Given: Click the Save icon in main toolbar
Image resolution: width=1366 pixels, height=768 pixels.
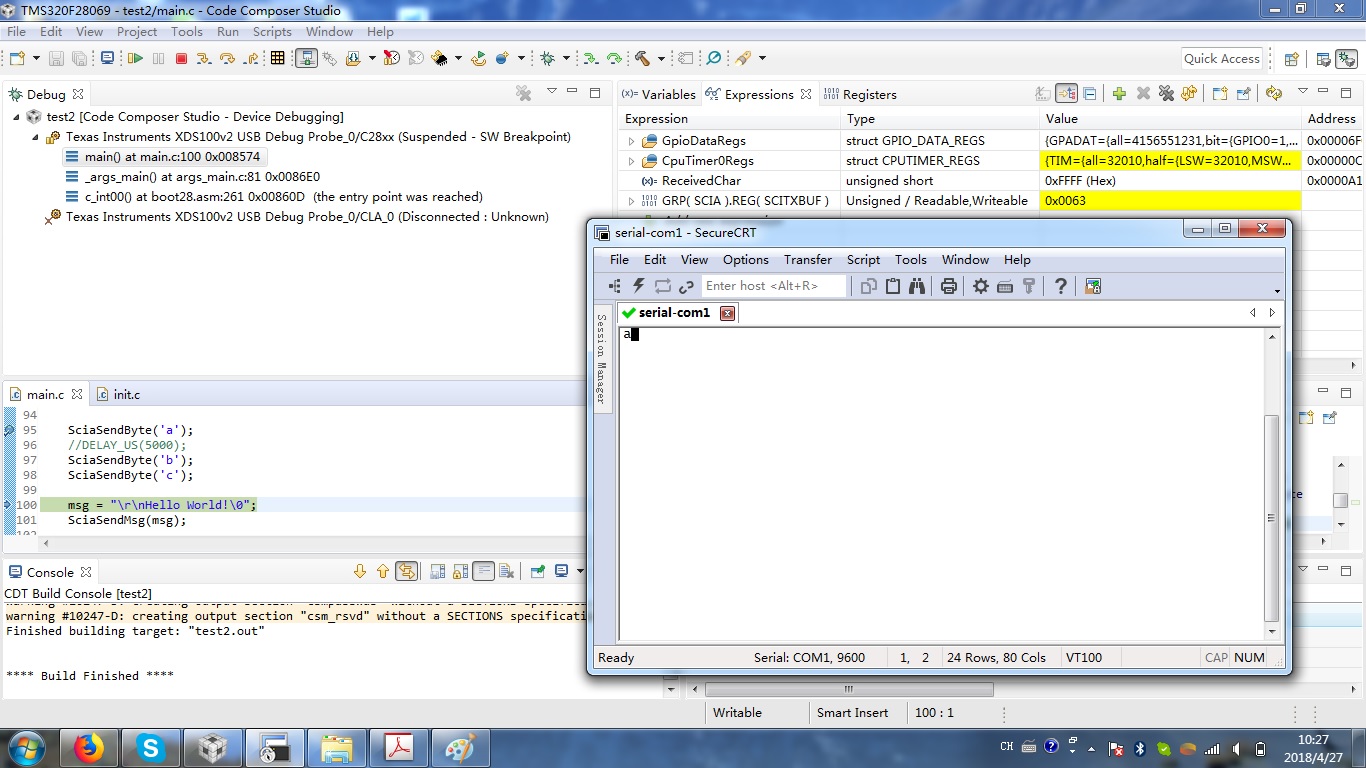Looking at the screenshot, I should (x=56, y=58).
